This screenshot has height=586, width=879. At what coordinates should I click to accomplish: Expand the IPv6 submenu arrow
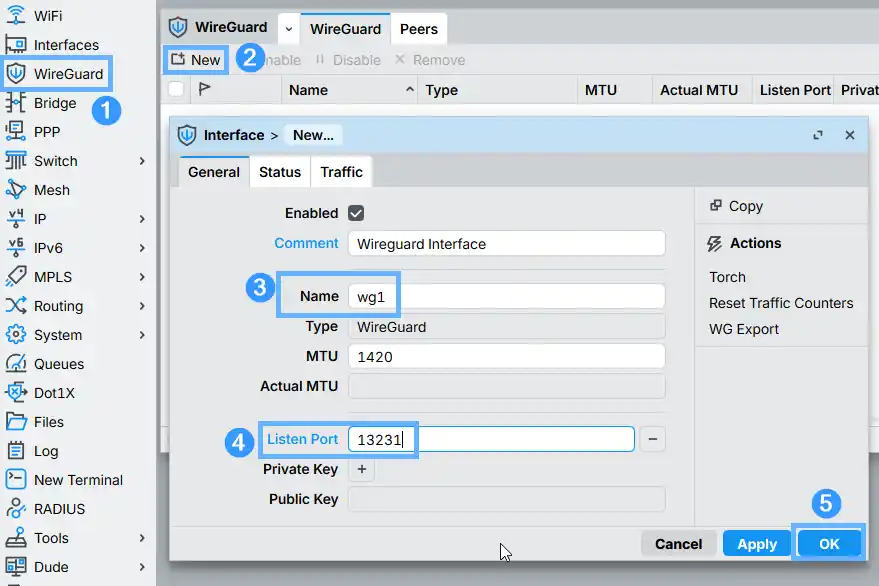[142, 248]
